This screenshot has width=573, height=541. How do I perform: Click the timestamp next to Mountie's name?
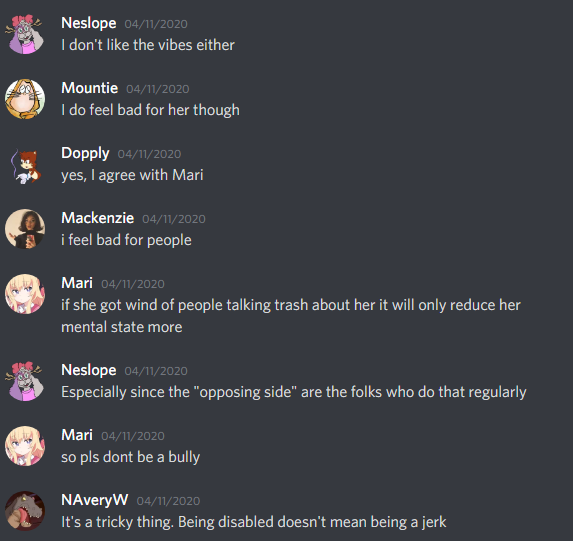pos(158,89)
